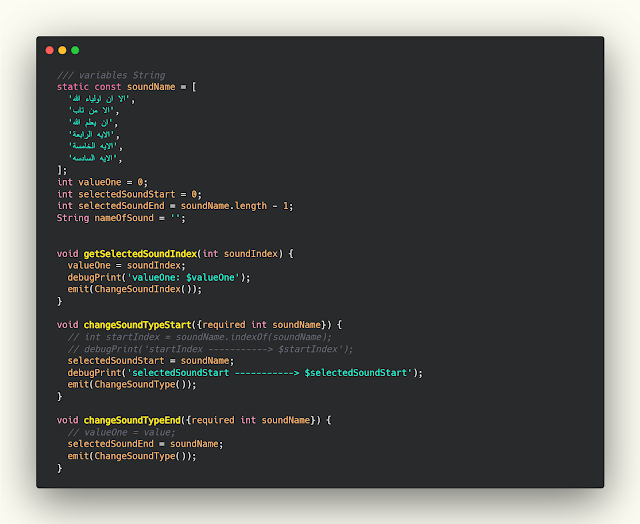Viewport: 640px width, 524px height.
Task: Click the first Arabic string in the list
Action: pyautogui.click(x=100, y=99)
